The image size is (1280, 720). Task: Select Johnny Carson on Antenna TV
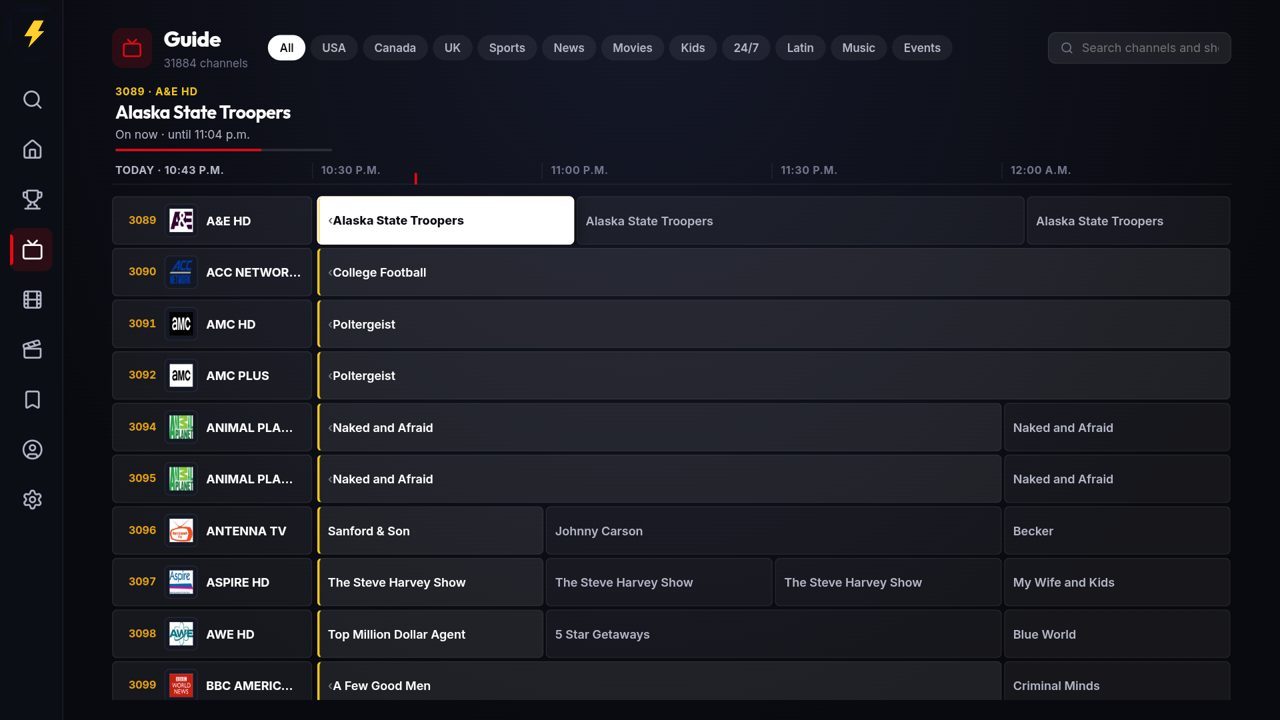click(x=773, y=531)
